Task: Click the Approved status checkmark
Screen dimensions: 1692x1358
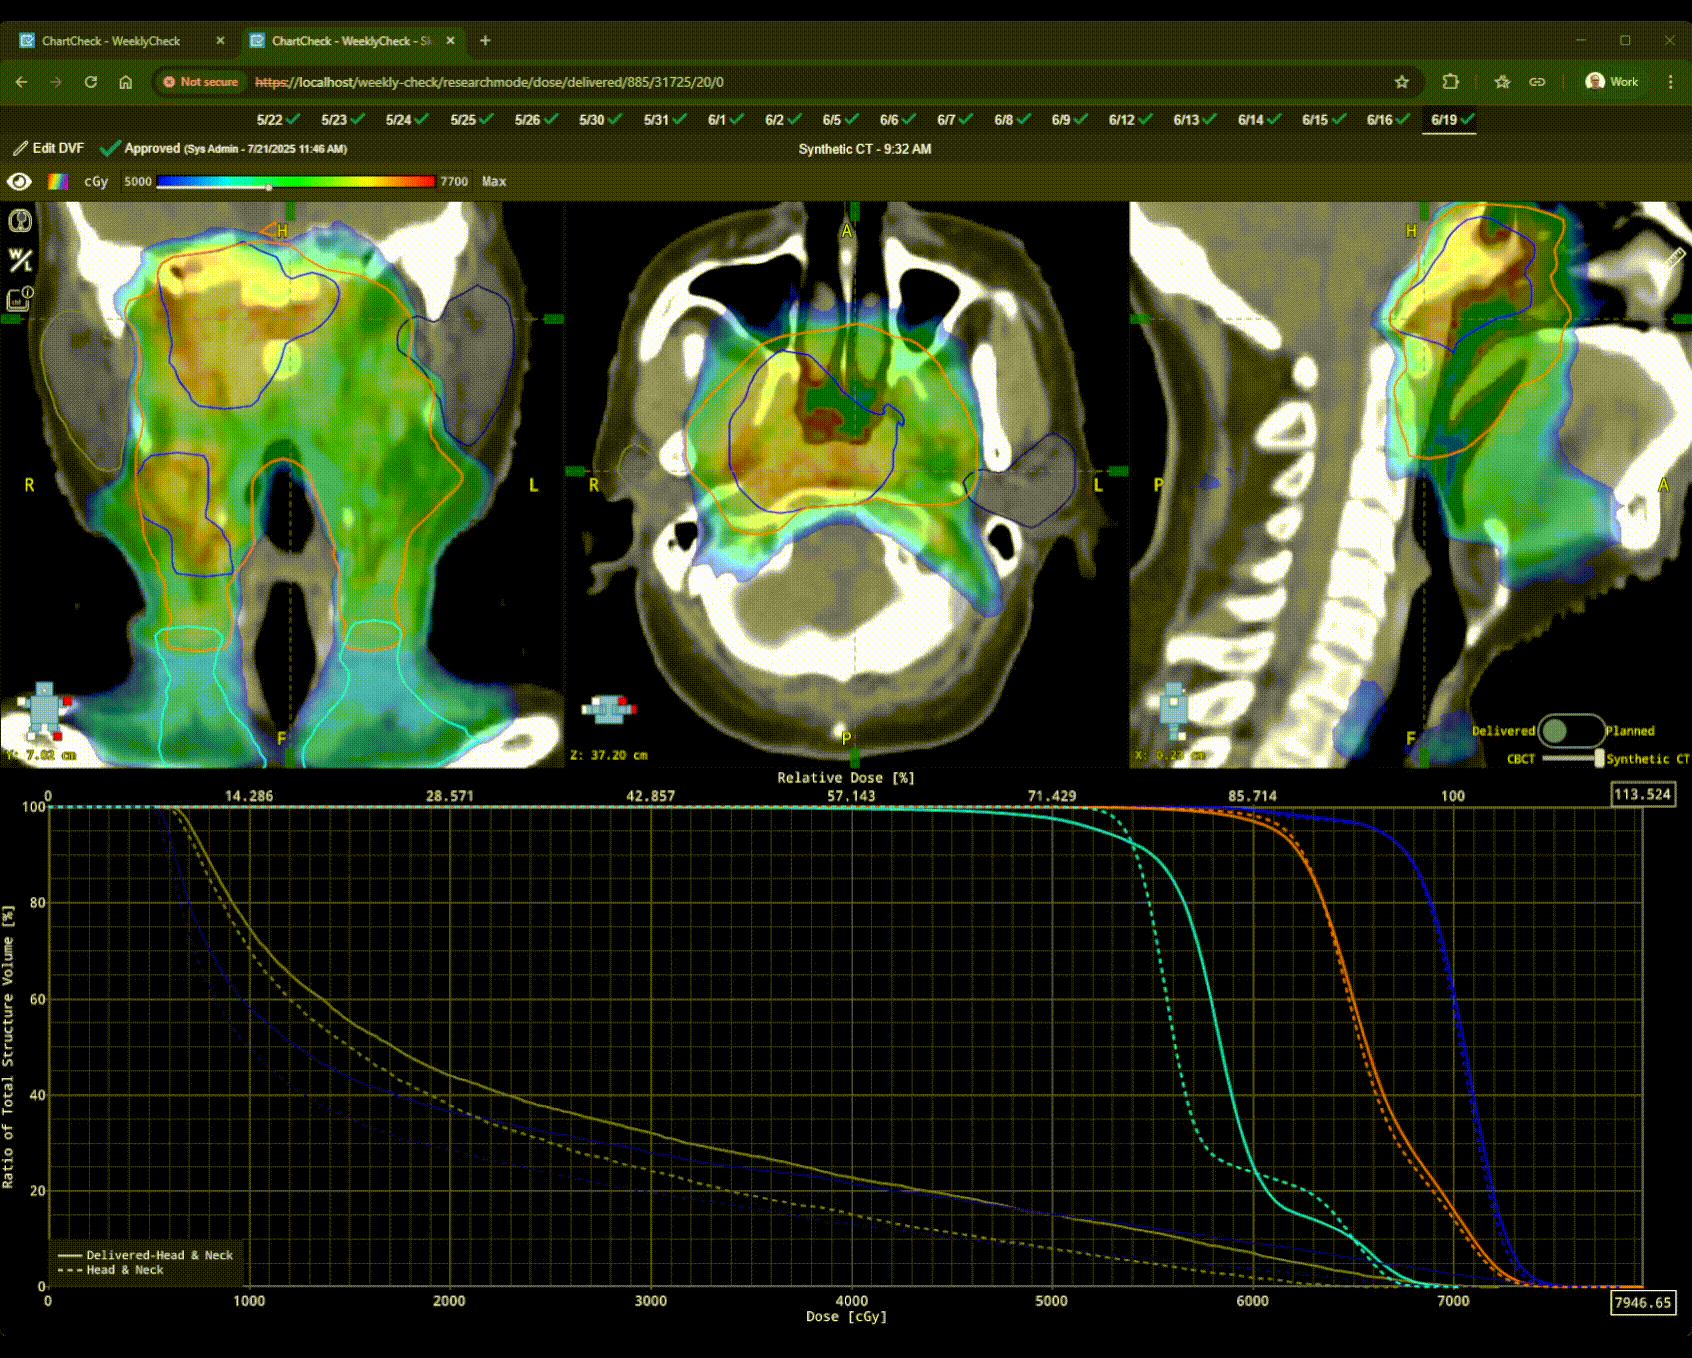Action: point(111,148)
